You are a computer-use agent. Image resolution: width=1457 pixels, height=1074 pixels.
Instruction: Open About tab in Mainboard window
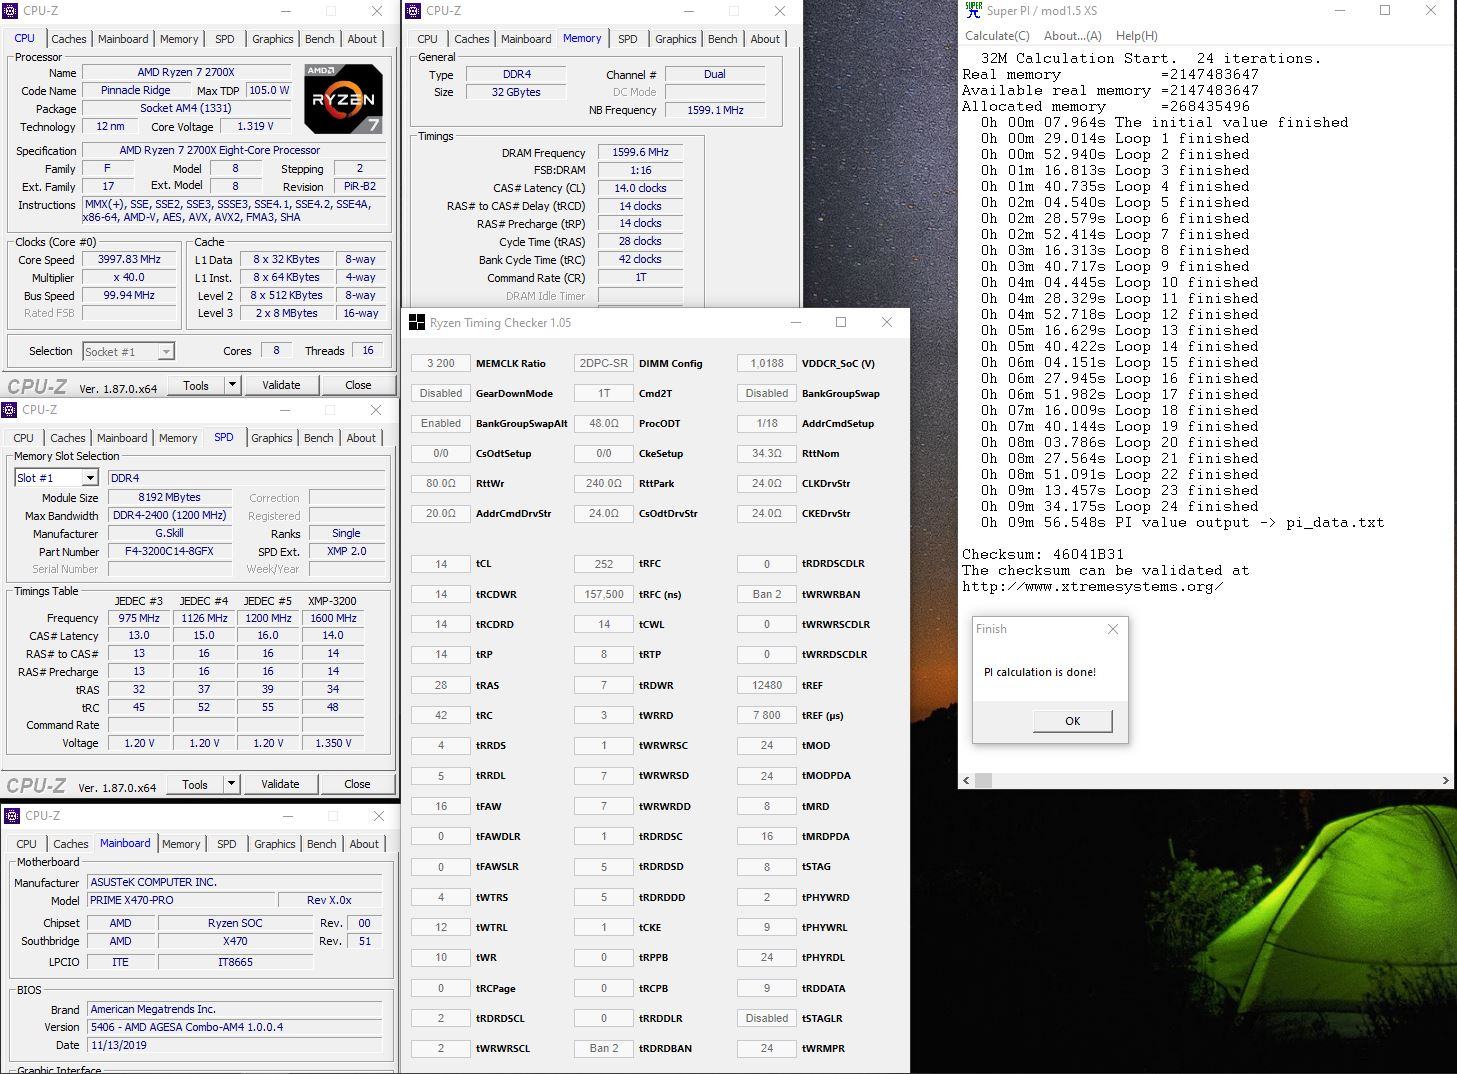pos(364,844)
